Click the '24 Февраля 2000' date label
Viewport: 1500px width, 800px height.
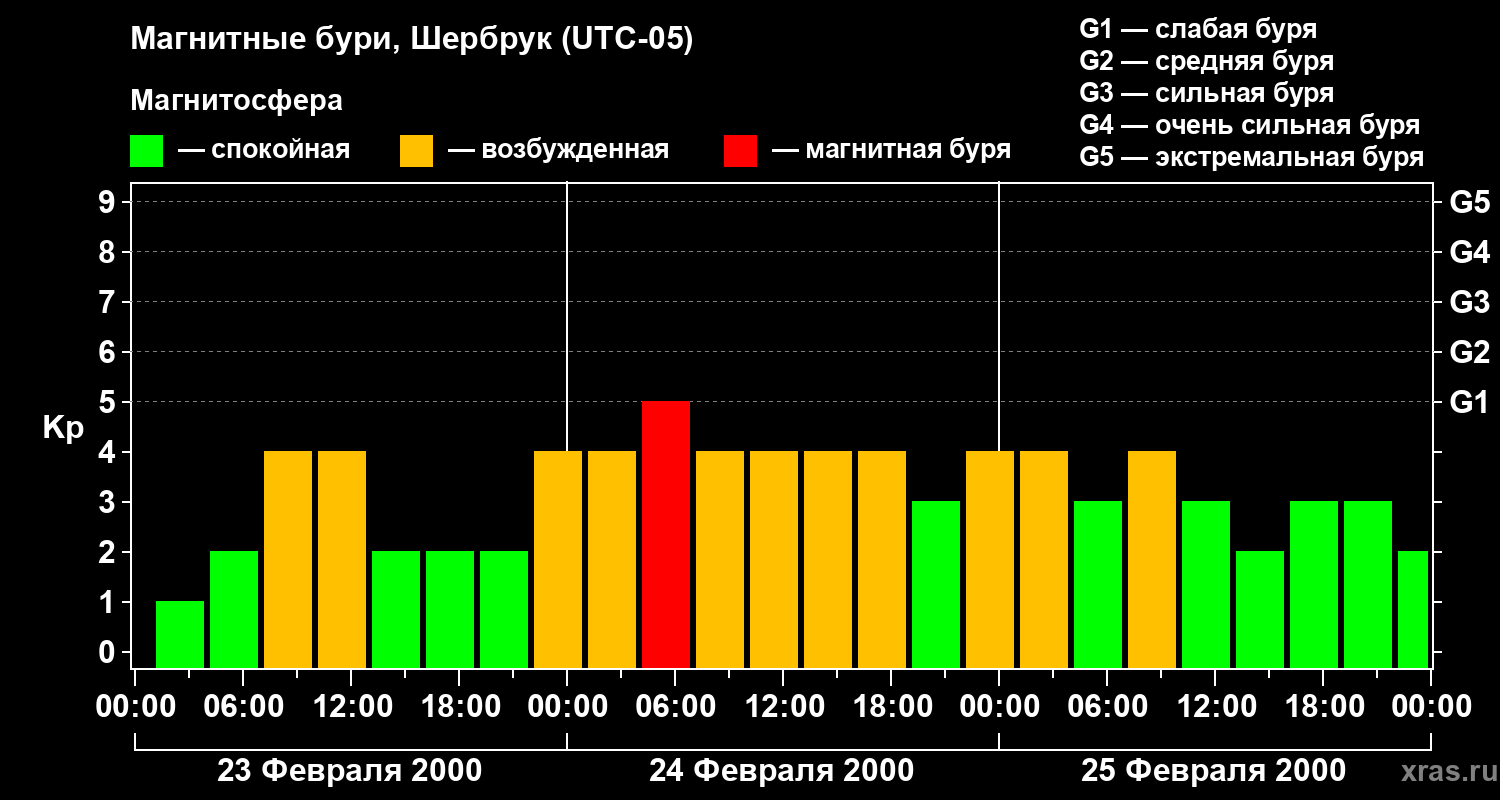[x=782, y=771]
